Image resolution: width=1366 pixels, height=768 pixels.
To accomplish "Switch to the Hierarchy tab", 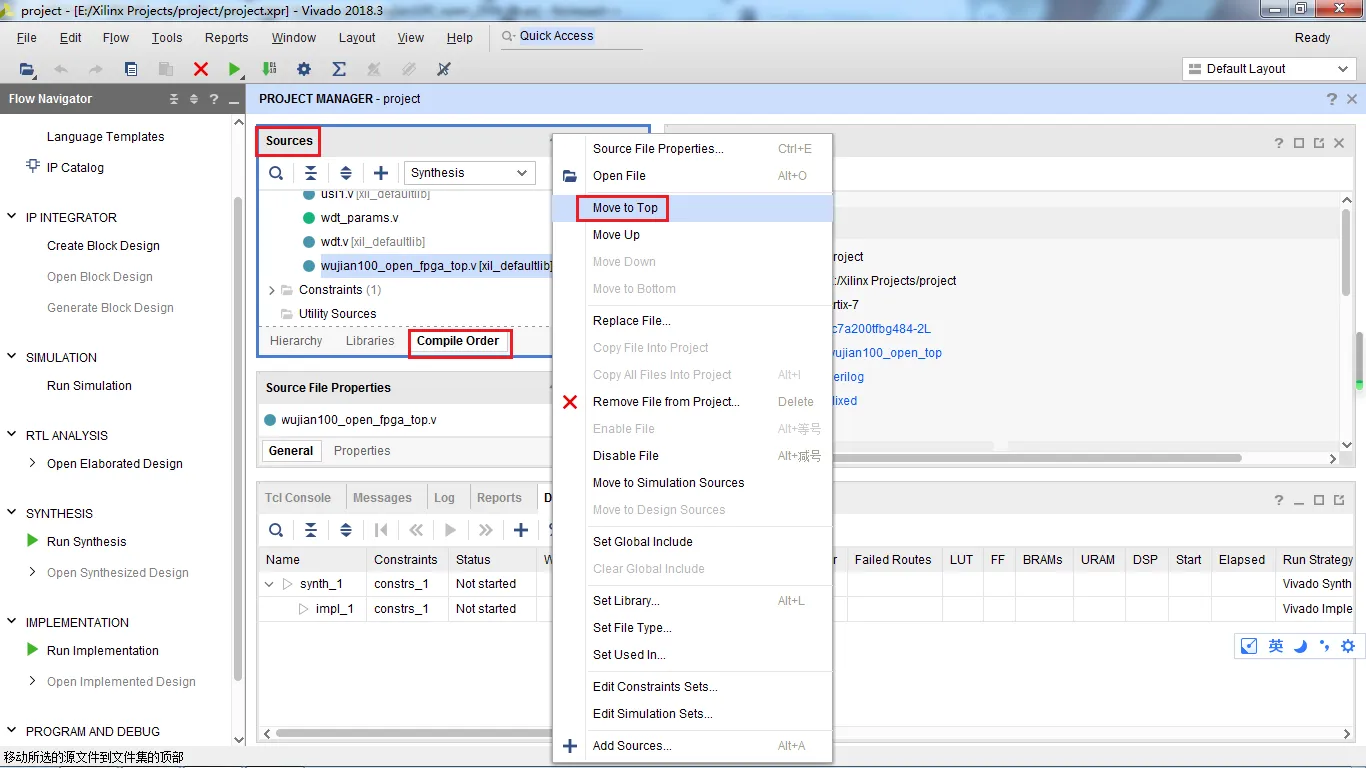I will point(296,341).
